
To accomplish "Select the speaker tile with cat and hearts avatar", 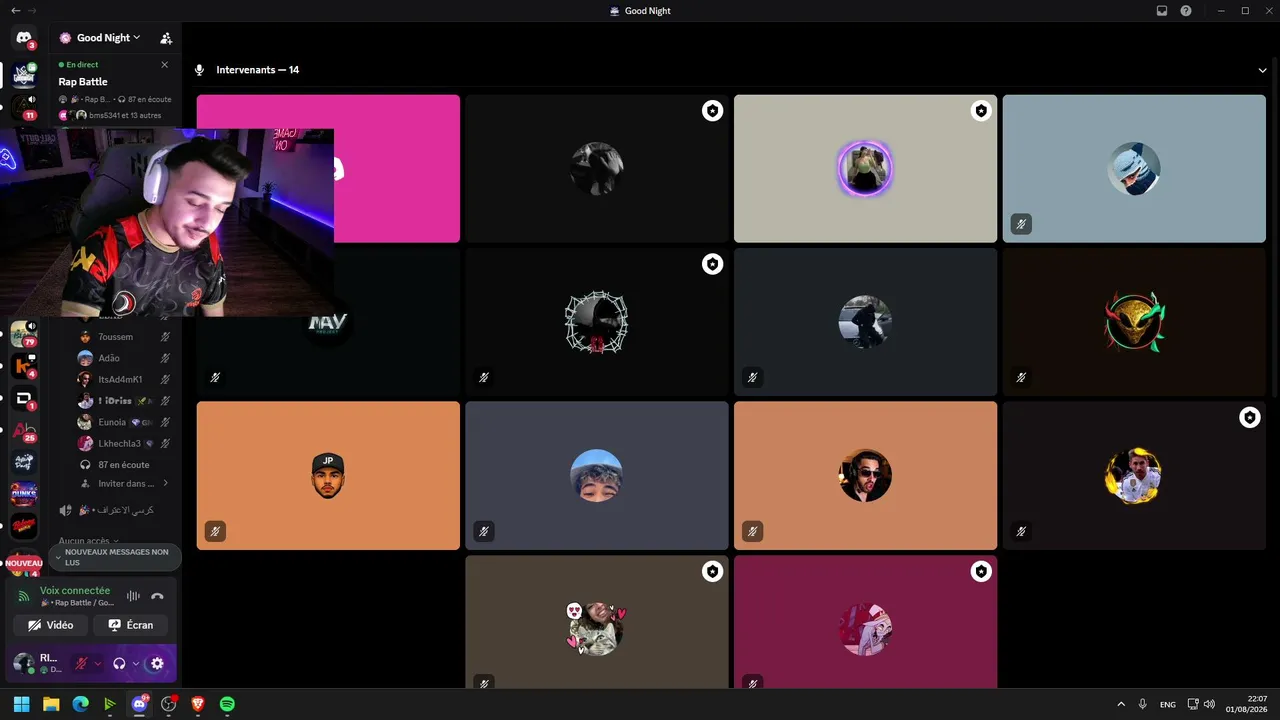I will [597, 623].
